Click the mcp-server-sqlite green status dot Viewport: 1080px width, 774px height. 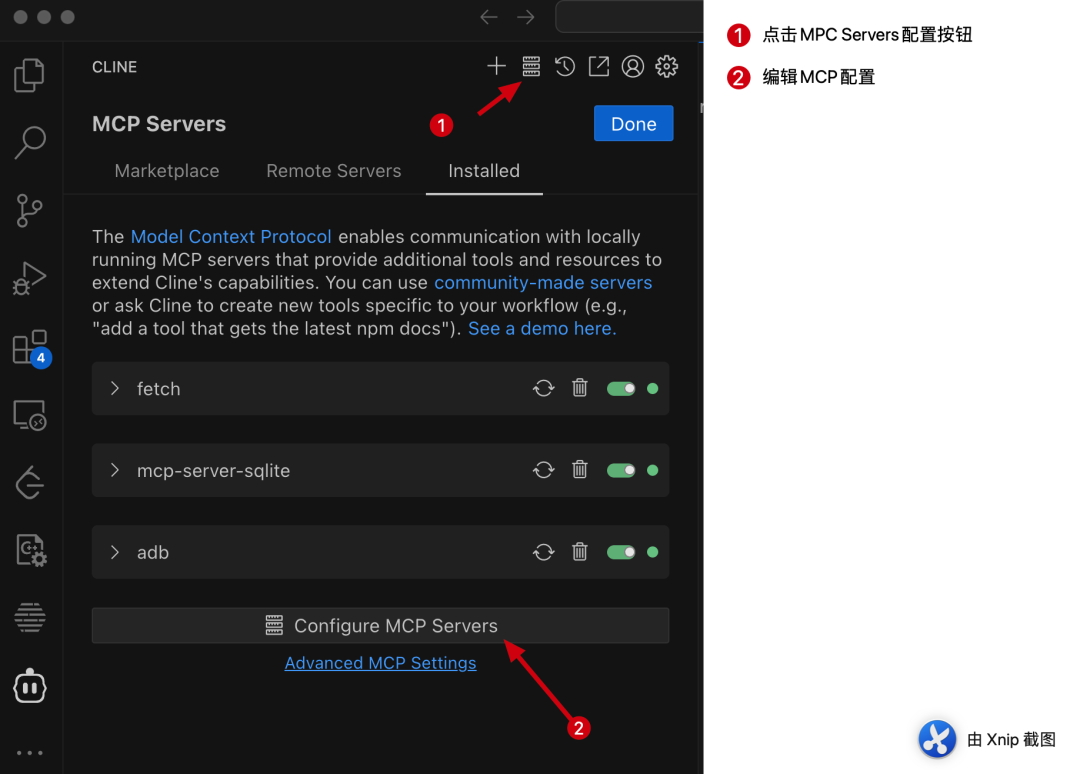tap(652, 470)
